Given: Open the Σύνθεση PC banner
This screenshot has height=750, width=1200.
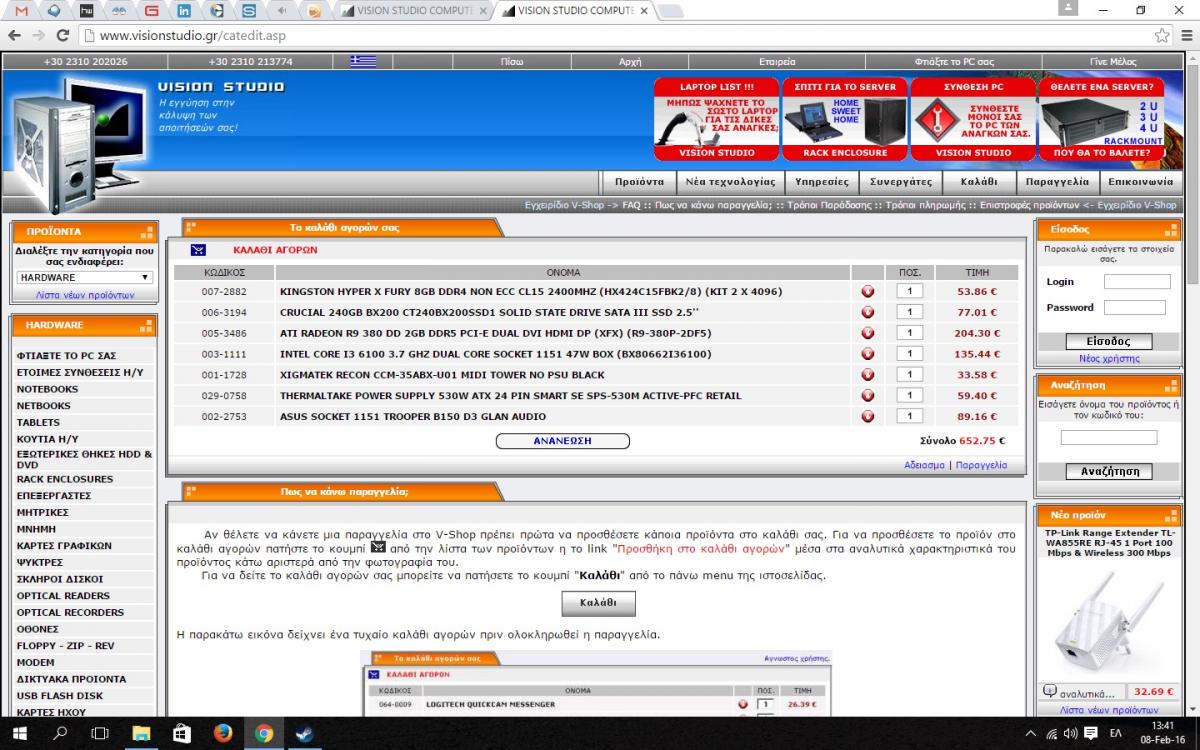Looking at the screenshot, I should (x=973, y=120).
